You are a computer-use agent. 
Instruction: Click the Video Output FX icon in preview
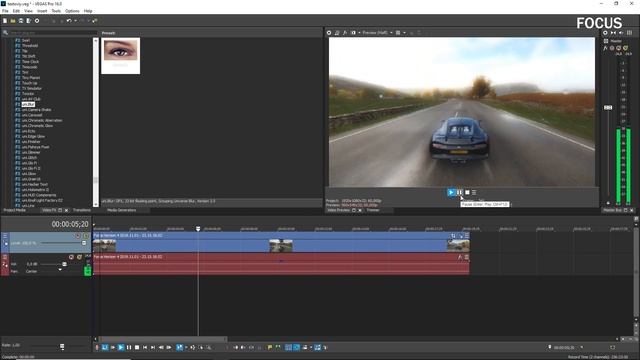pos(345,33)
